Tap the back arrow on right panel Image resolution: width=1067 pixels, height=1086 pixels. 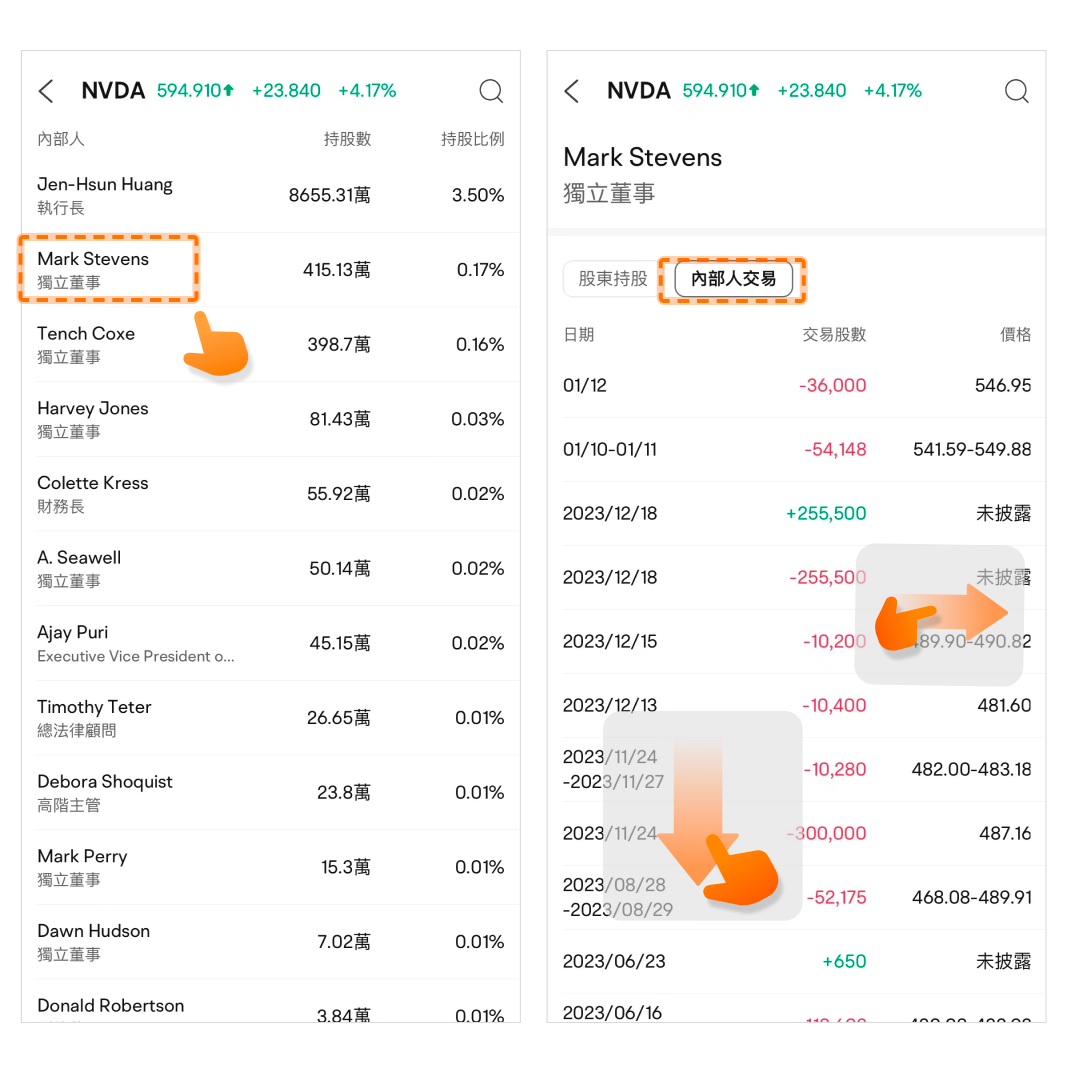coord(572,91)
